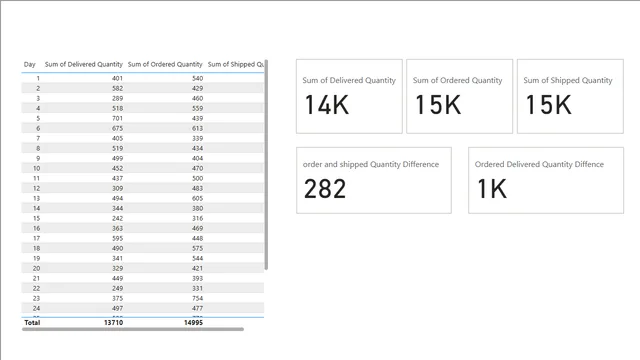Viewport: 640px width, 360px height.
Task: Click delivered value 344 for day 14
Action: point(117,208)
